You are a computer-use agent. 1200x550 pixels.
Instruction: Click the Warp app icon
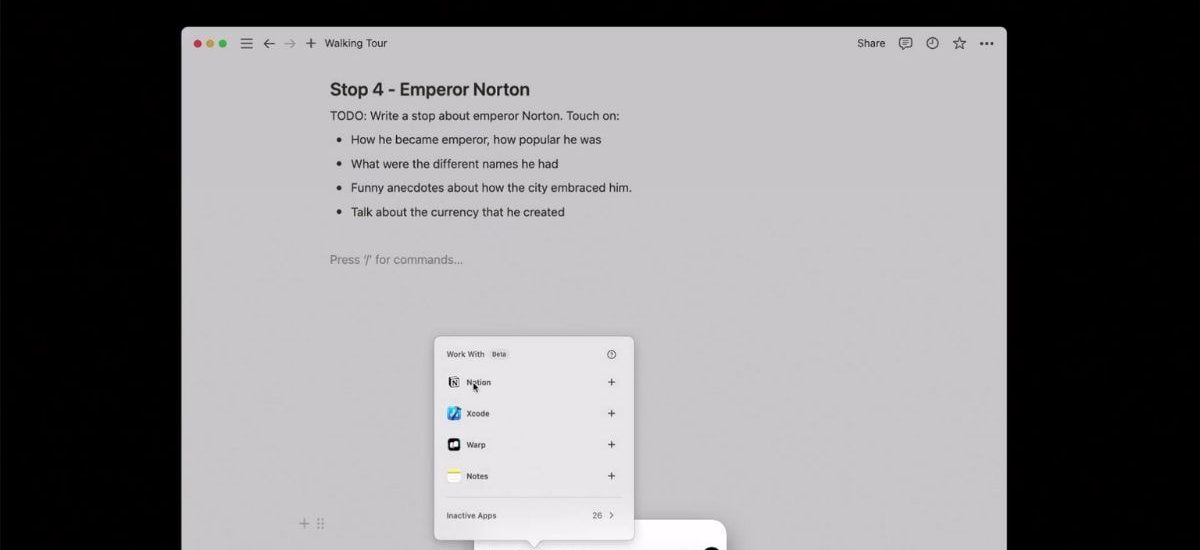454,445
